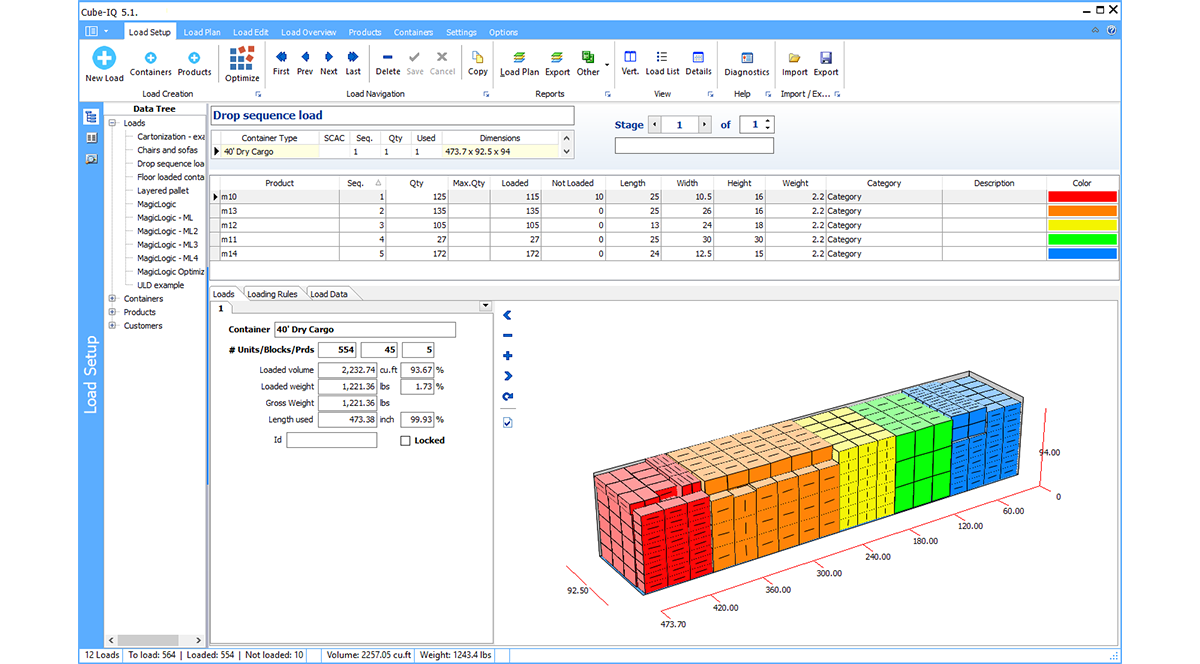
Task: Click the load name field 'Drop sequence load'
Action: click(392, 116)
